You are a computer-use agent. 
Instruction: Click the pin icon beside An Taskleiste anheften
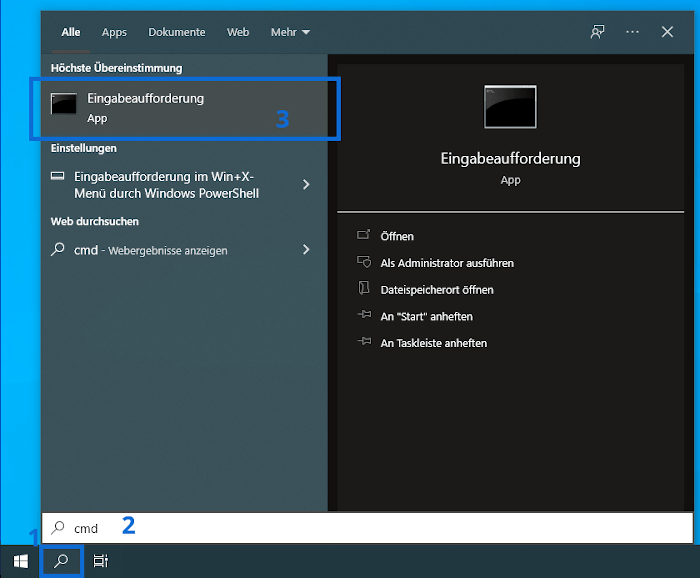point(364,341)
